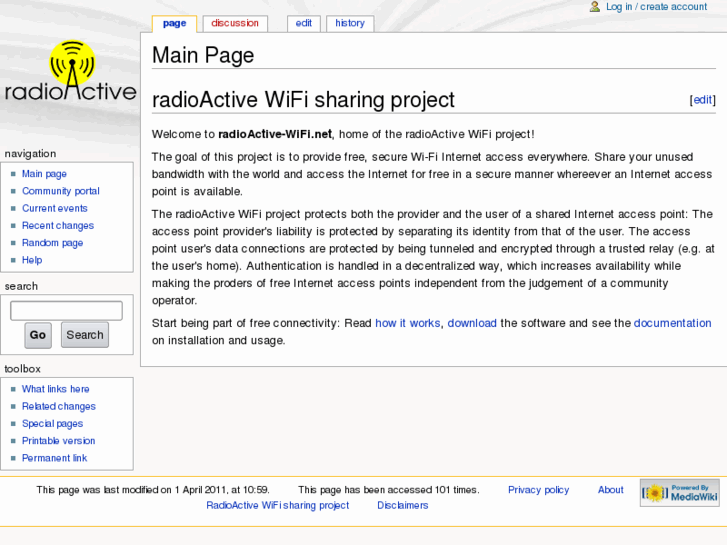Open Current events link
The width and height of the screenshot is (727, 545).
(55, 208)
